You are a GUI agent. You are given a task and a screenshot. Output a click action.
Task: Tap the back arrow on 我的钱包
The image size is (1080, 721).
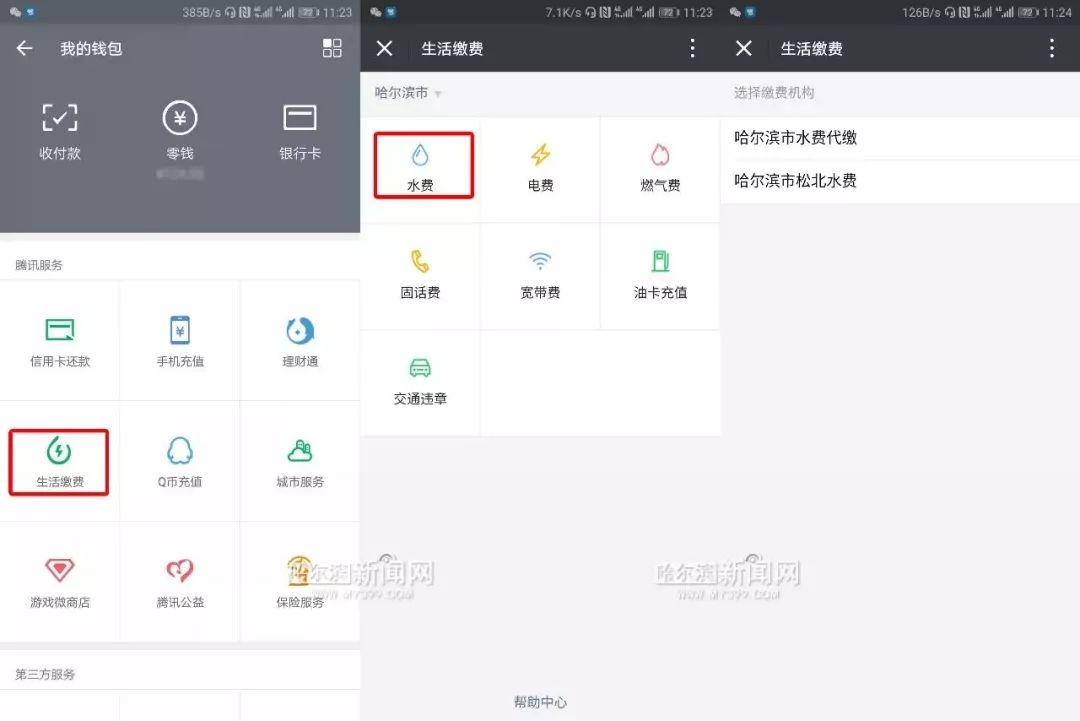coord(24,48)
